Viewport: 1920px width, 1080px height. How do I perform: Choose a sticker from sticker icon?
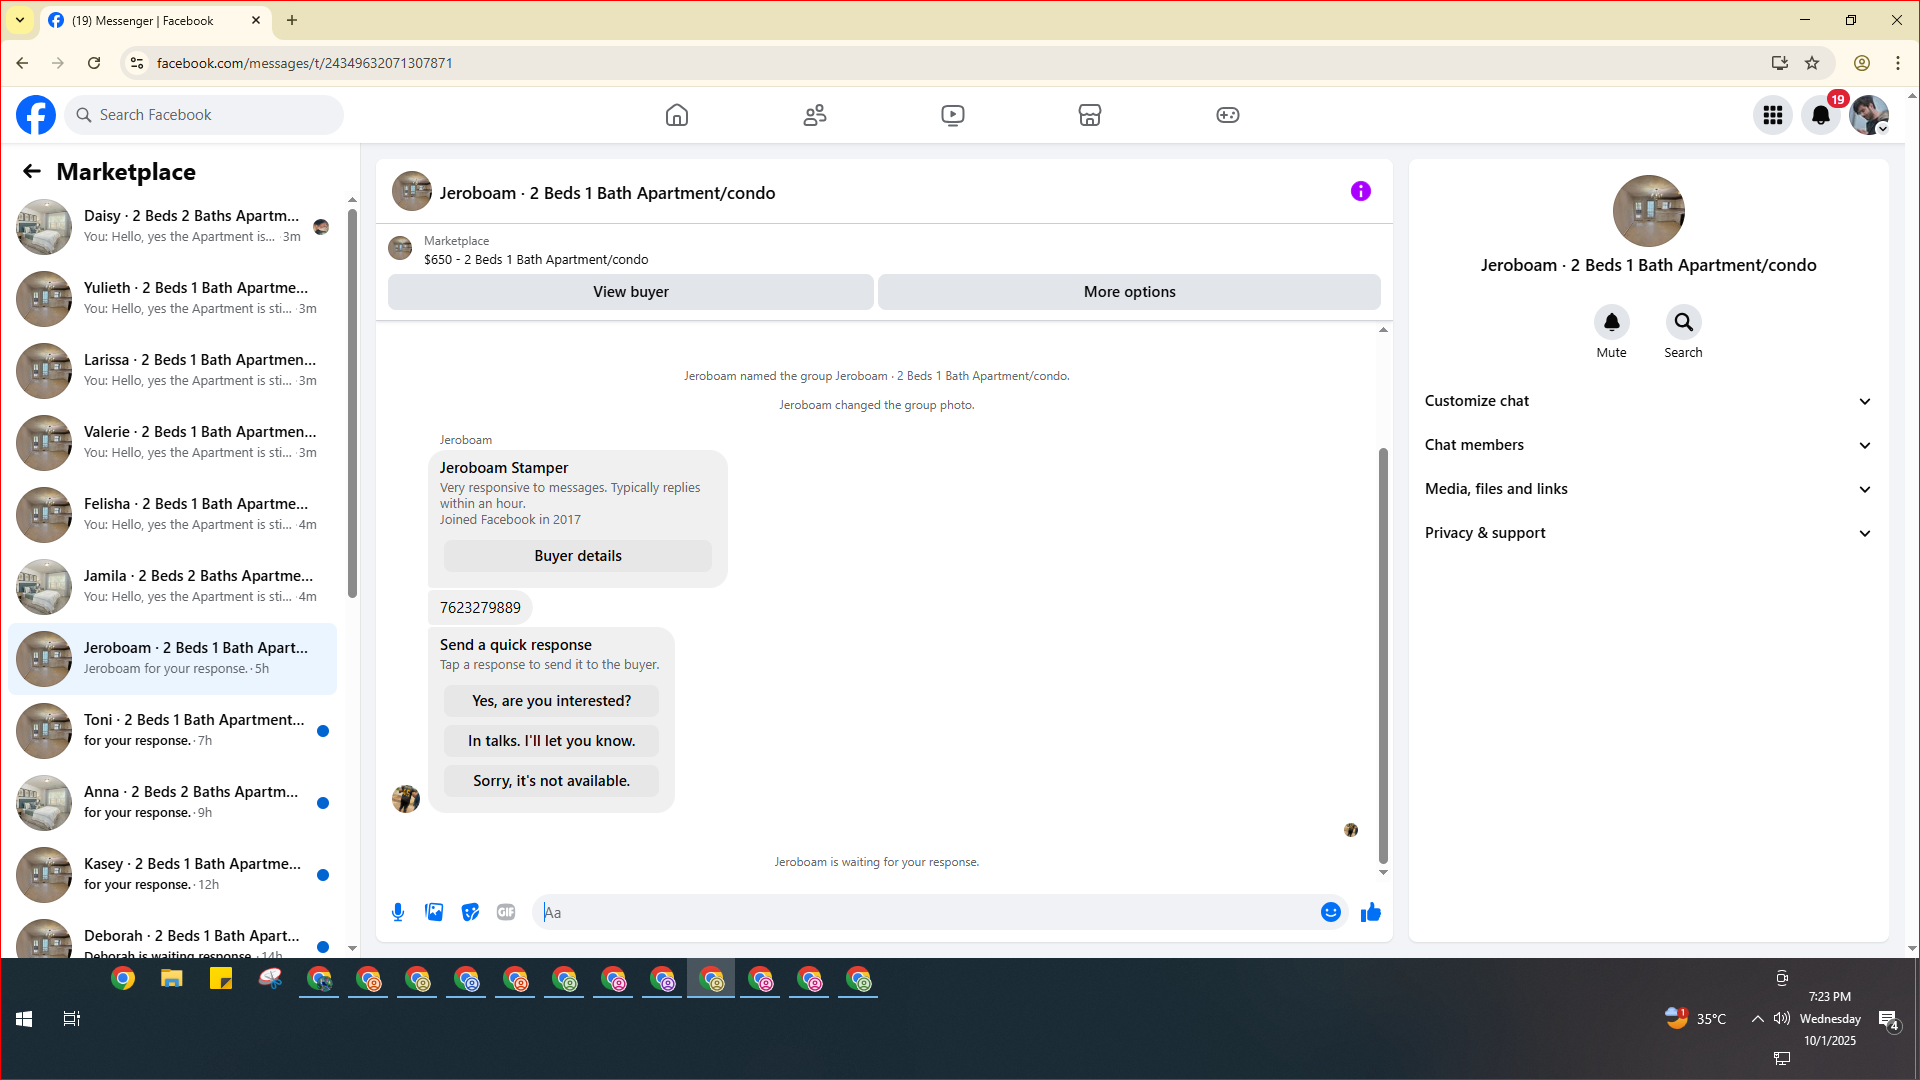pyautogui.click(x=470, y=912)
